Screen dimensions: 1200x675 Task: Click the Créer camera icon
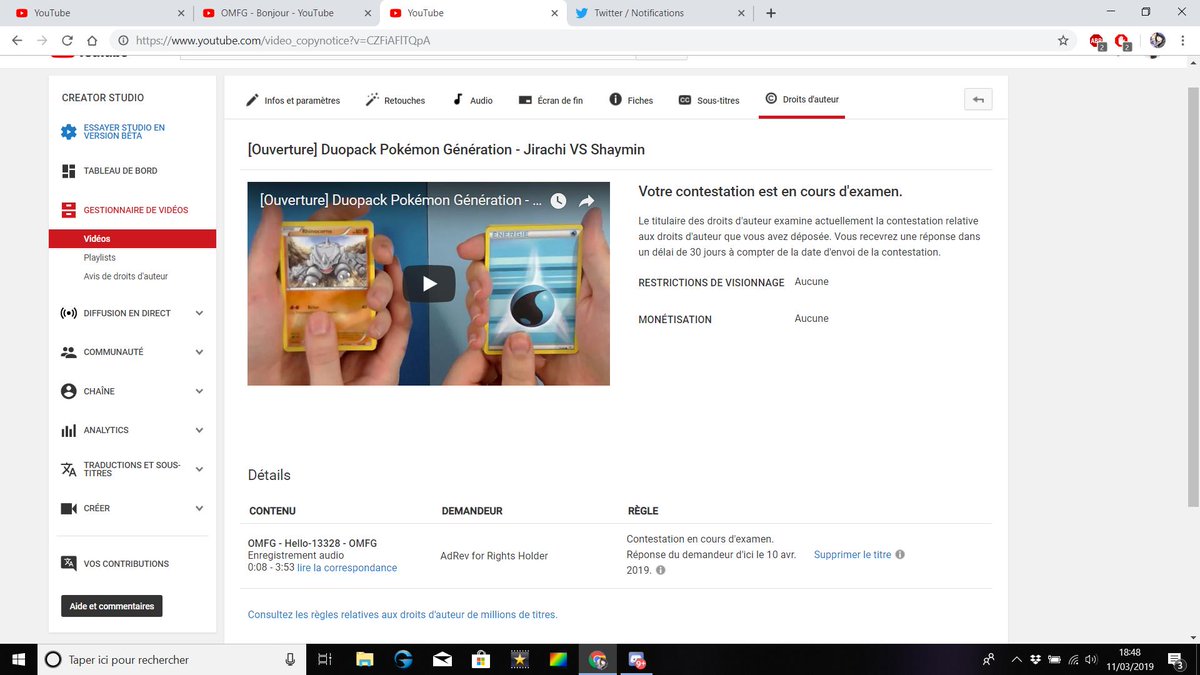[x=68, y=508]
